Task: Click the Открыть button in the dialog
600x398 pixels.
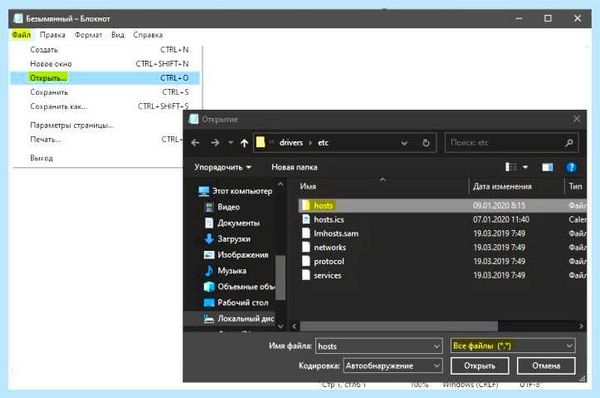Action: coord(479,366)
